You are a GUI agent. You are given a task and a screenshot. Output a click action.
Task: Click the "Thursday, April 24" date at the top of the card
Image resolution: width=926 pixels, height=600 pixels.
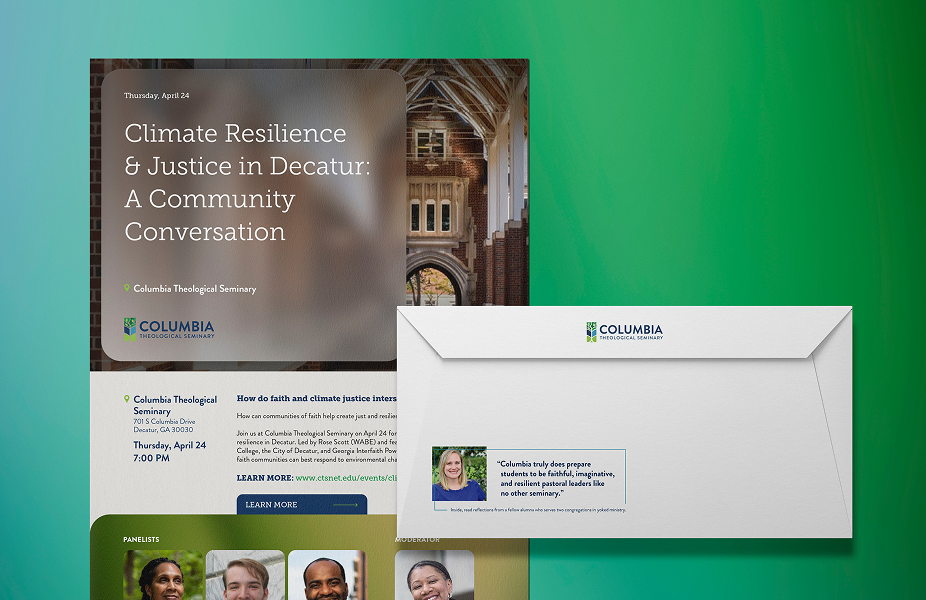click(x=156, y=95)
